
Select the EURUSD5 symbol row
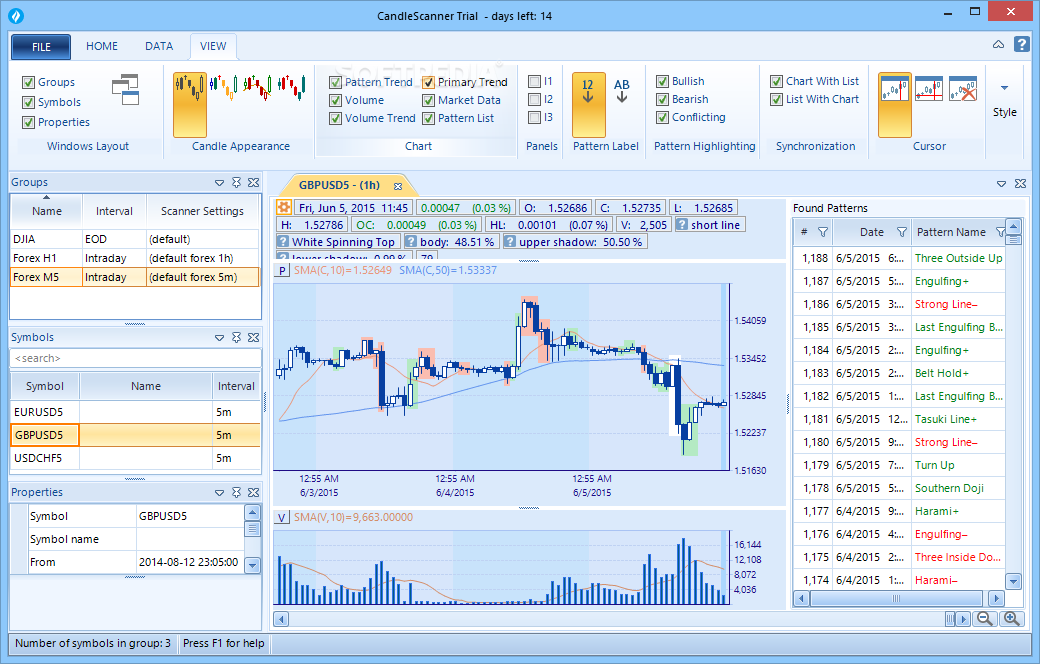135,412
